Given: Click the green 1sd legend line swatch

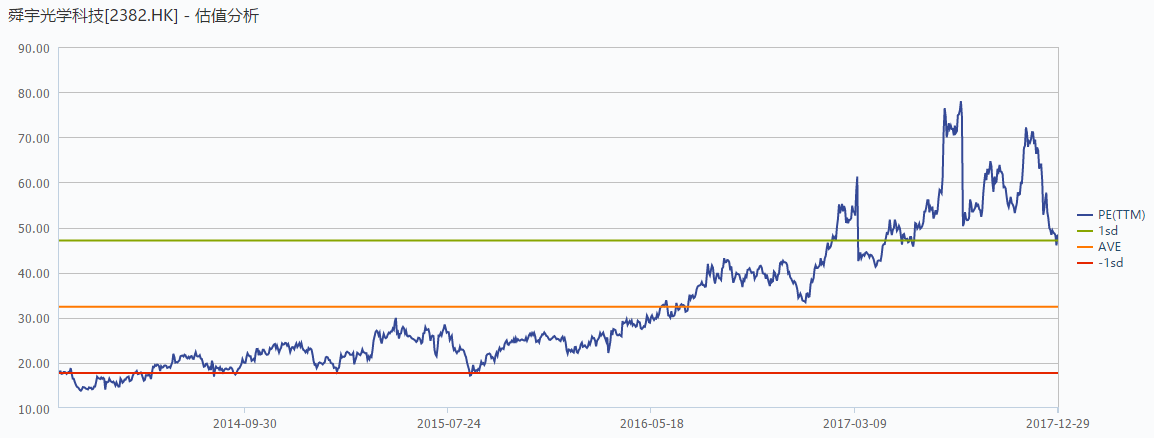Looking at the screenshot, I should [x=1085, y=231].
